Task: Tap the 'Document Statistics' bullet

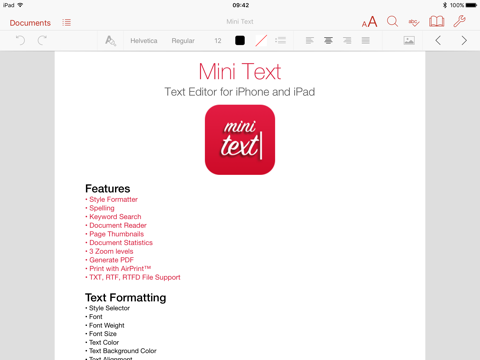Action: point(119,243)
